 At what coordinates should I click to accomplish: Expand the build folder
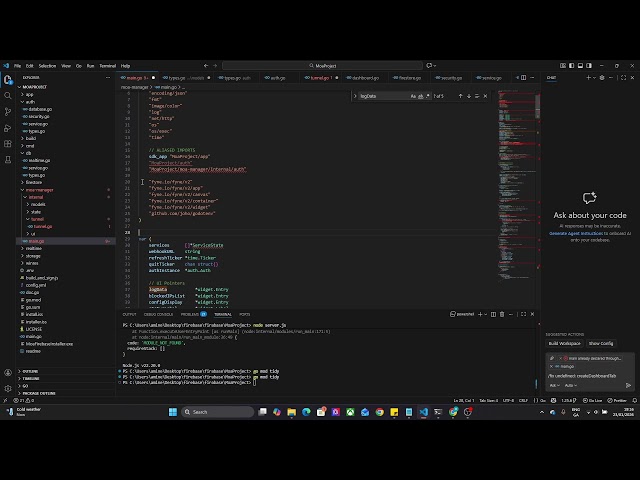(x=31, y=138)
